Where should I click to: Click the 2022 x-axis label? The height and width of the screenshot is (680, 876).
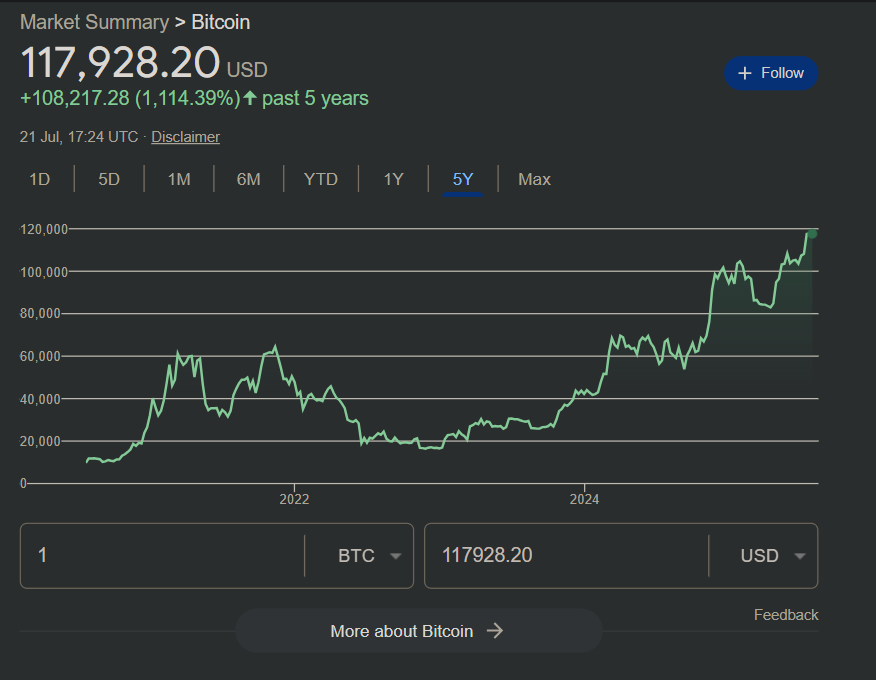pos(294,499)
